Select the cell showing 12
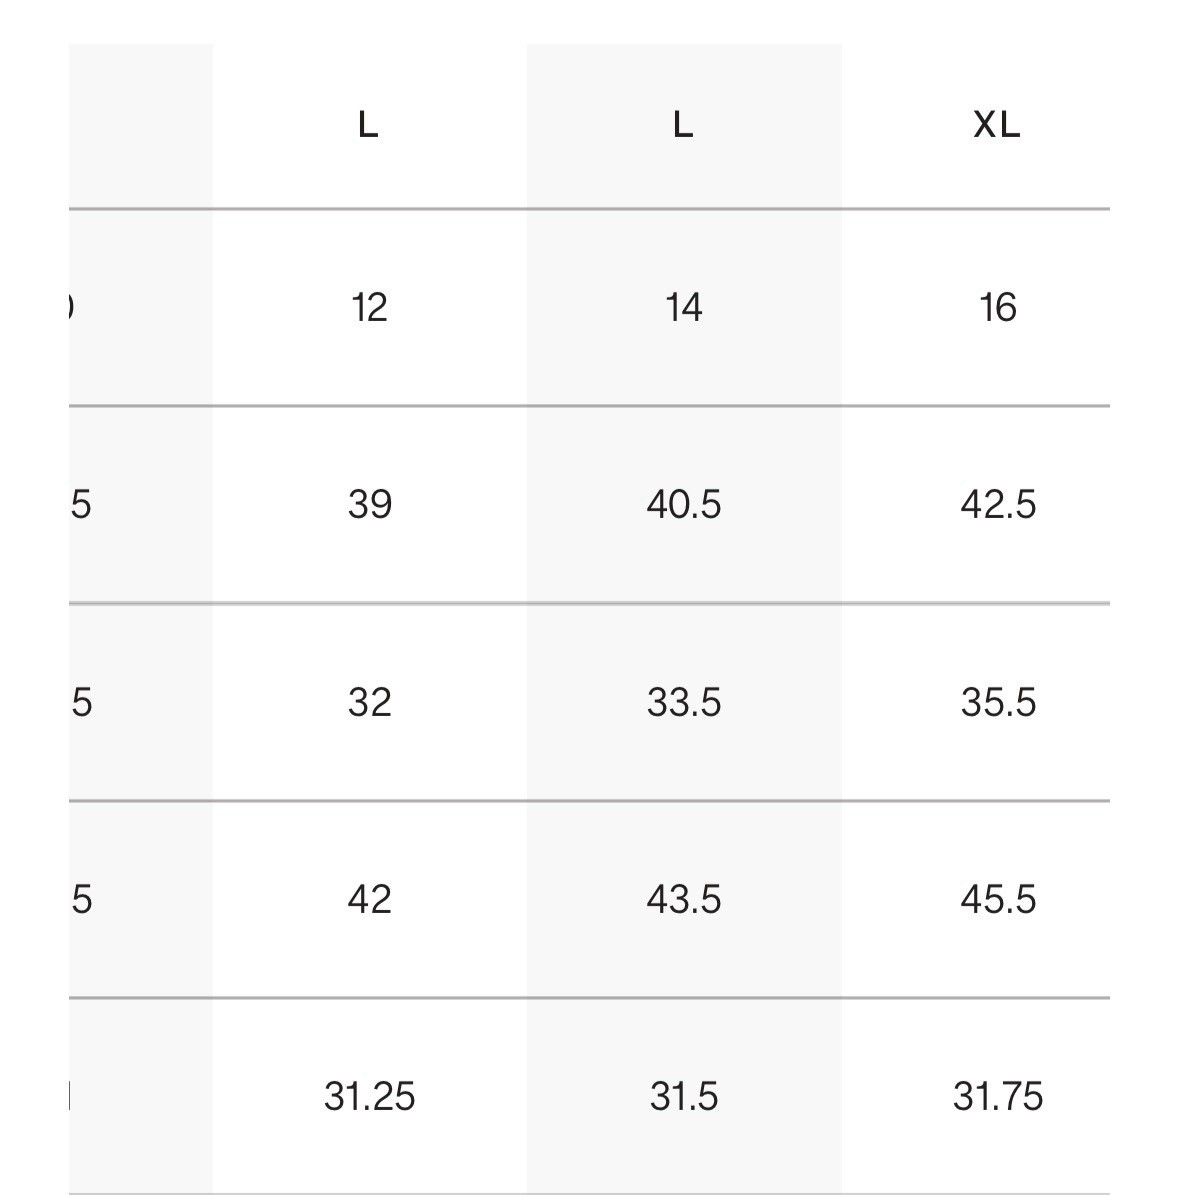1179x1195 pixels. (369, 308)
